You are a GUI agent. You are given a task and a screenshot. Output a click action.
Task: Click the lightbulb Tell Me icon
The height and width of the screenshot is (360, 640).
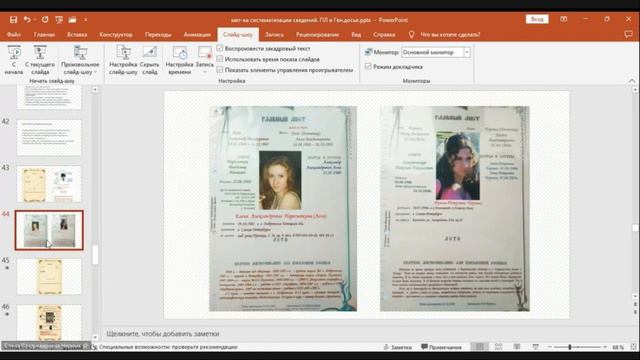[x=411, y=35]
